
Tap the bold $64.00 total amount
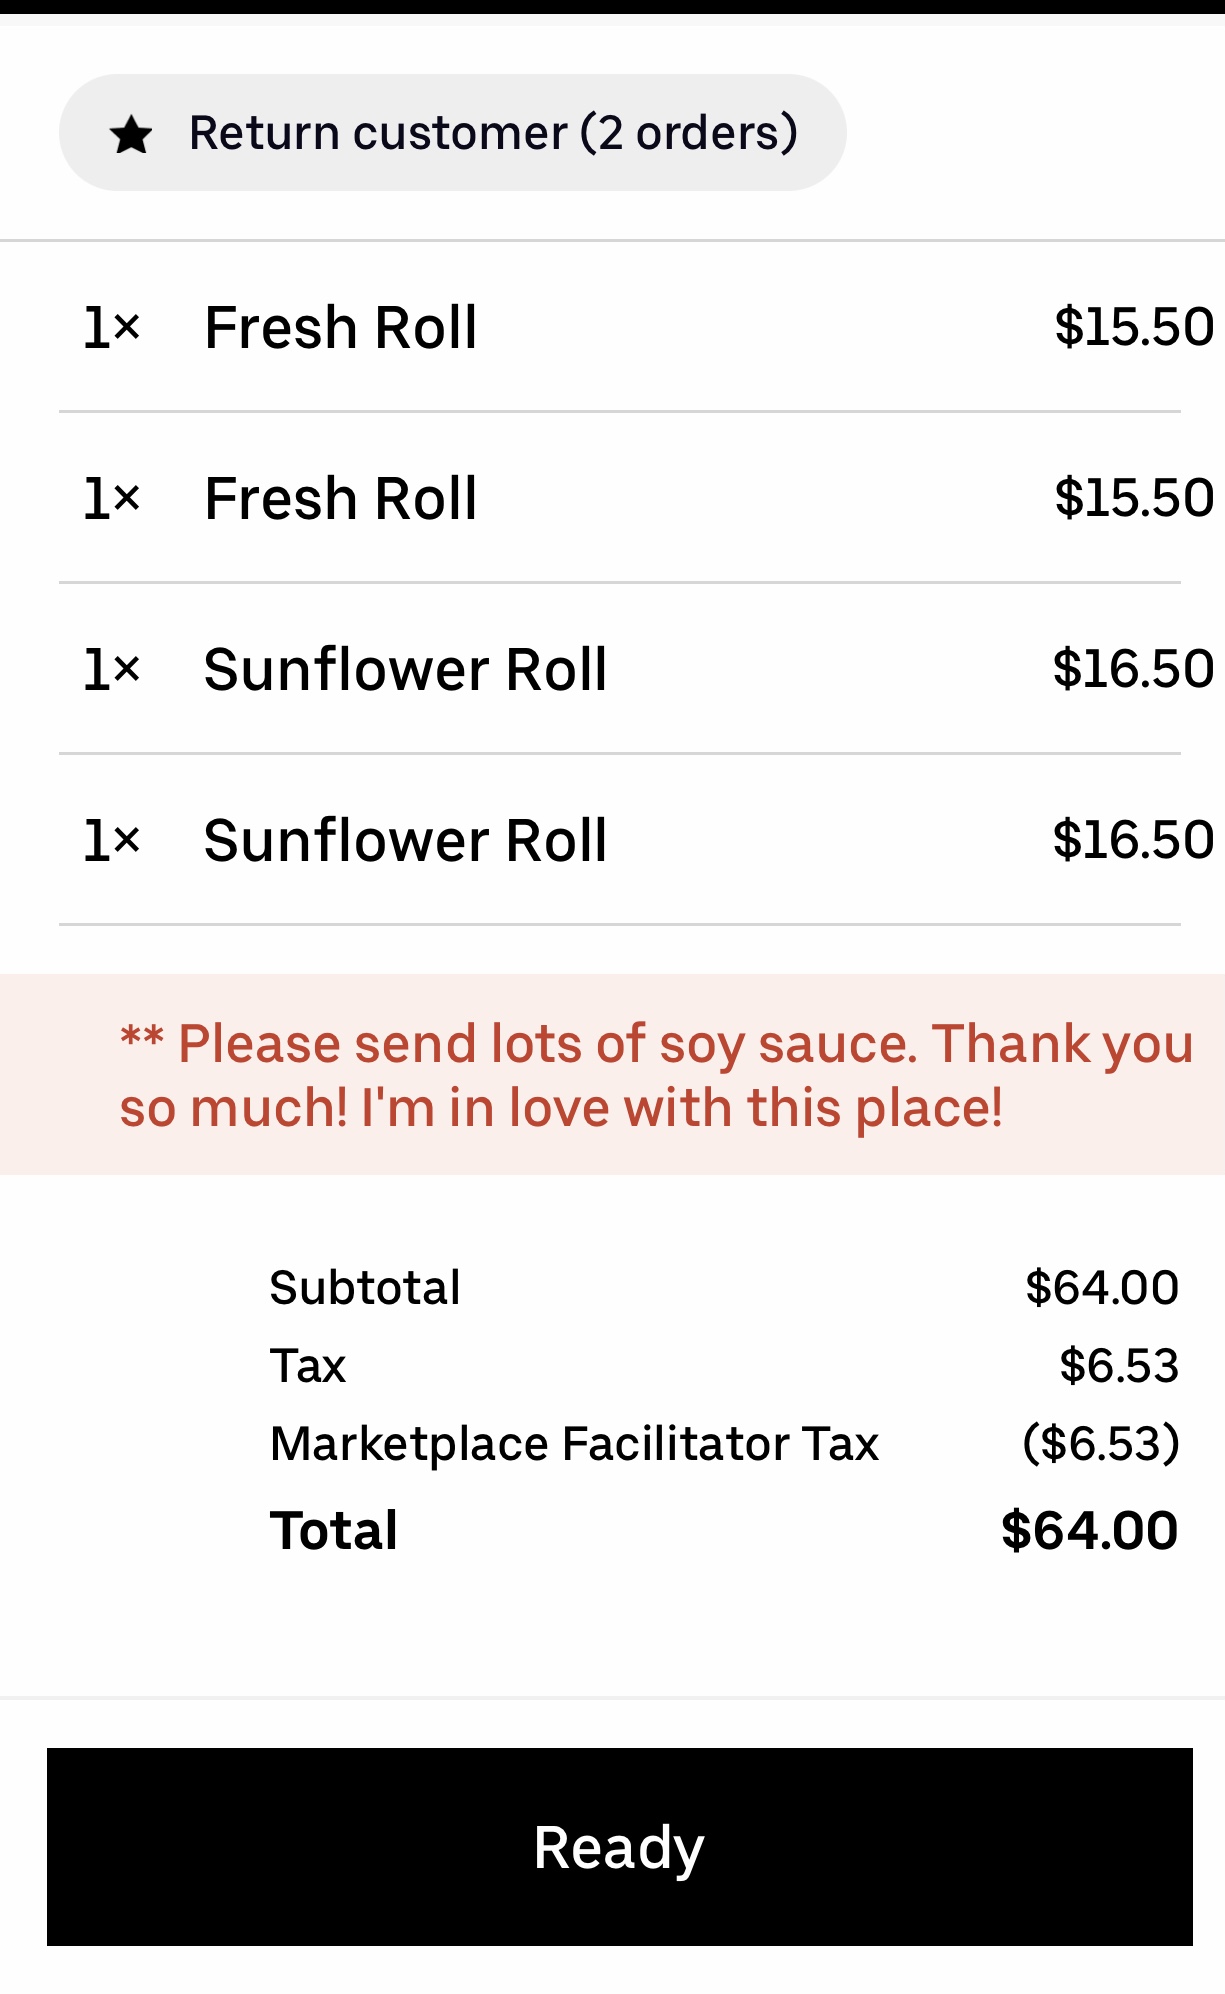(x=1089, y=1531)
